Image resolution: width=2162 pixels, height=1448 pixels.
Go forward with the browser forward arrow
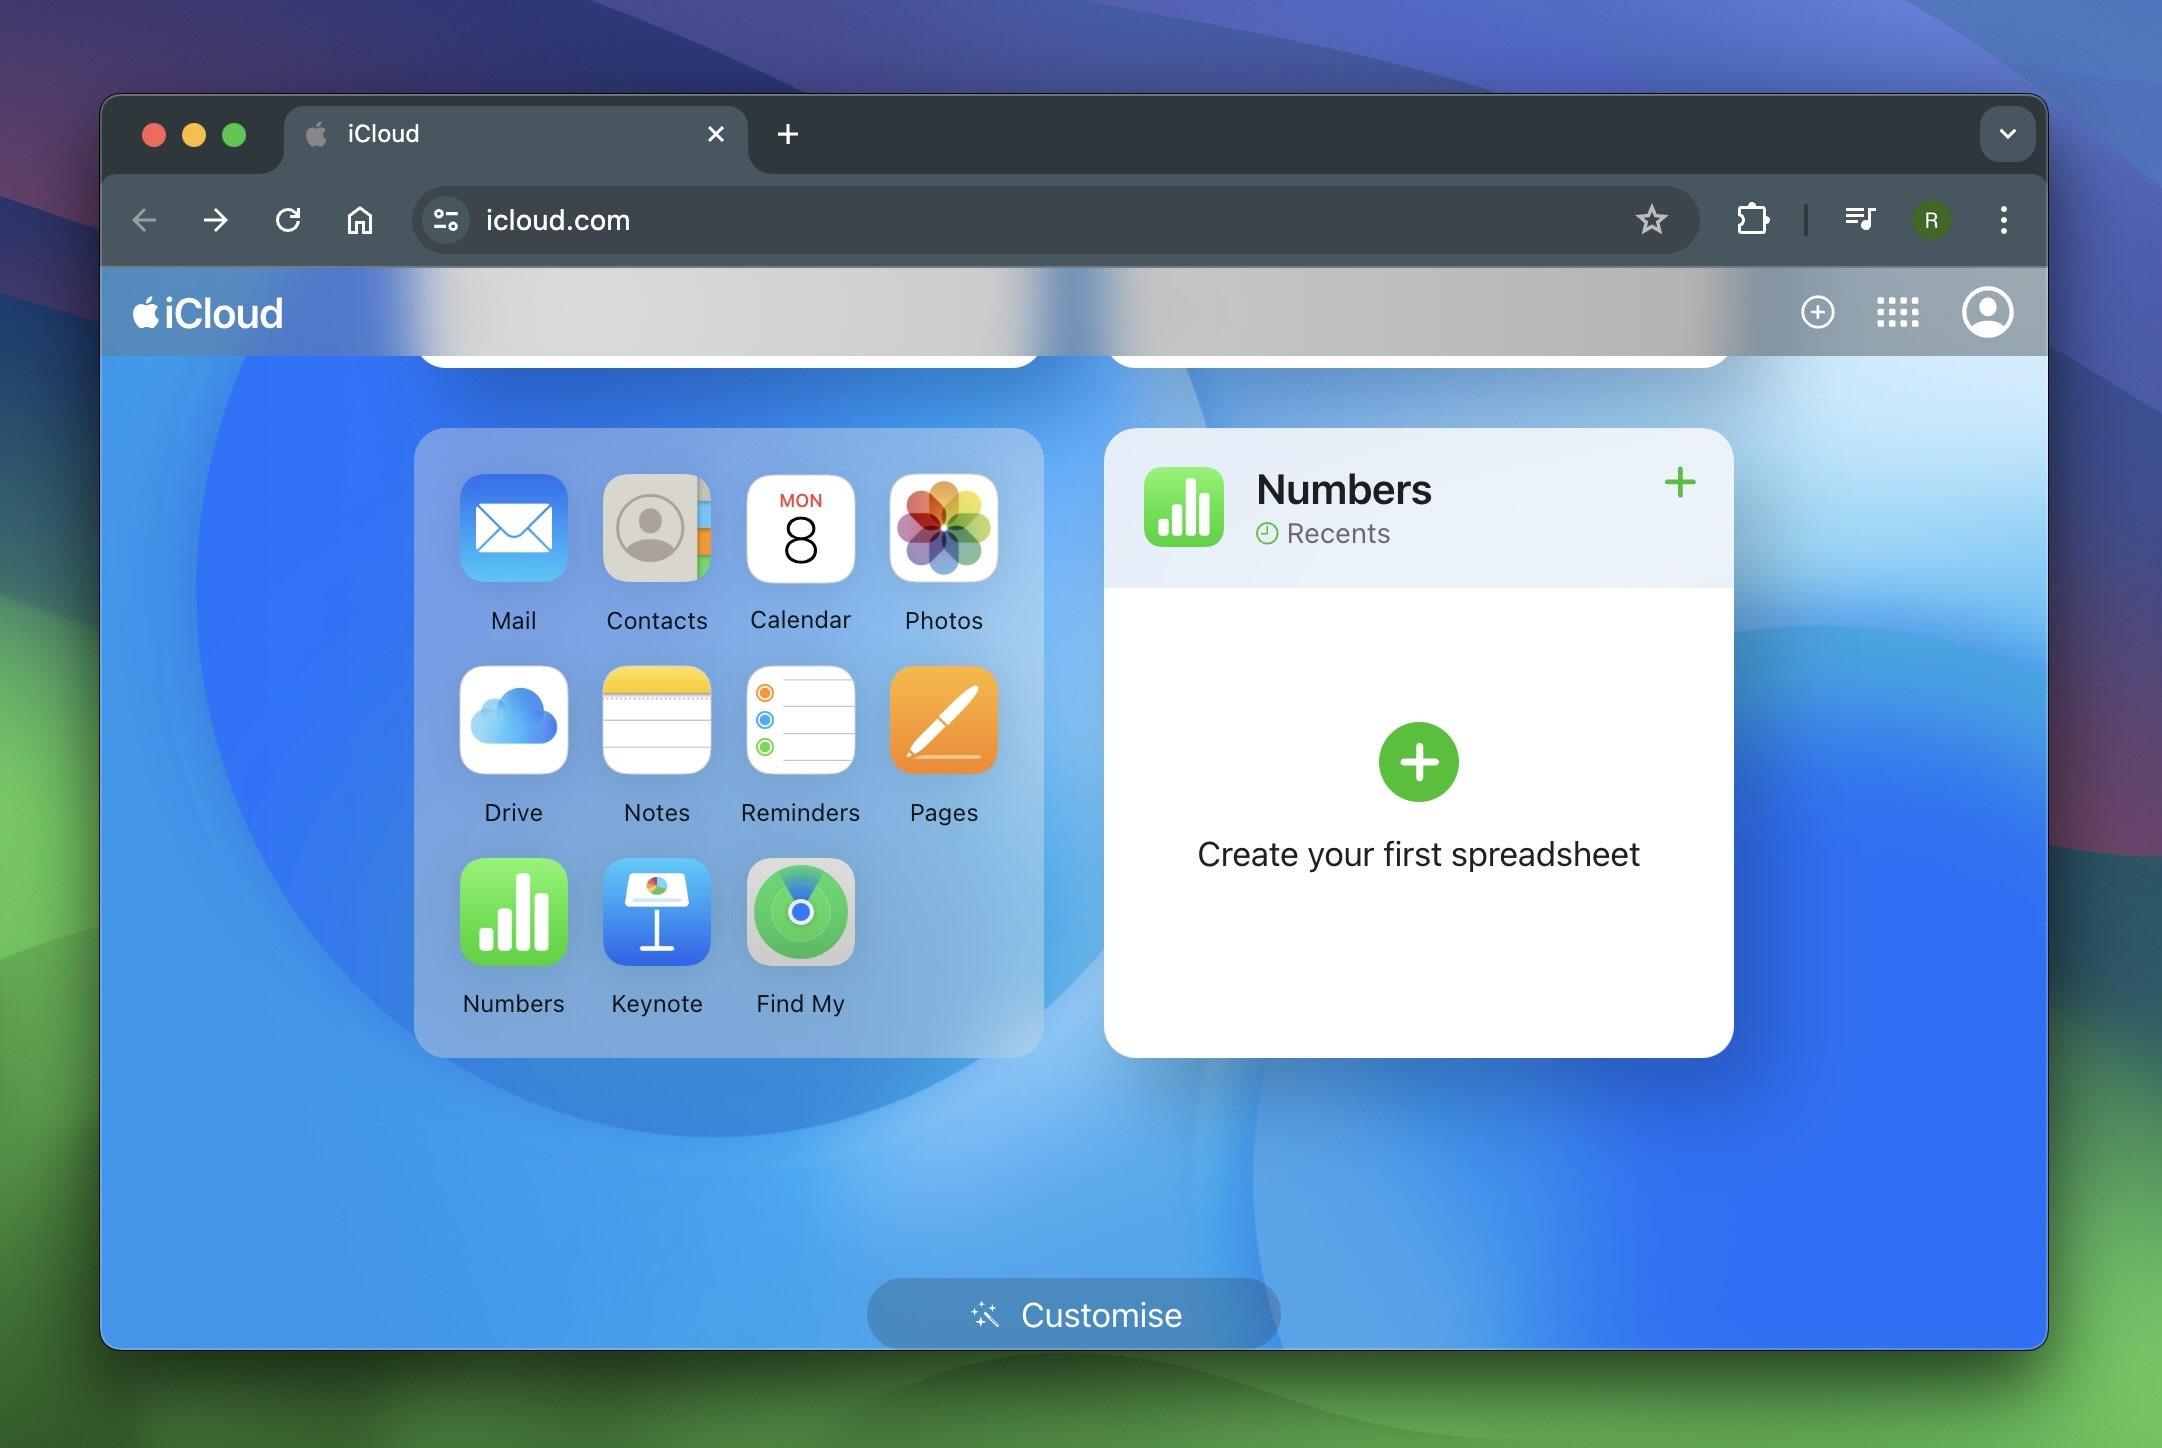tap(215, 220)
